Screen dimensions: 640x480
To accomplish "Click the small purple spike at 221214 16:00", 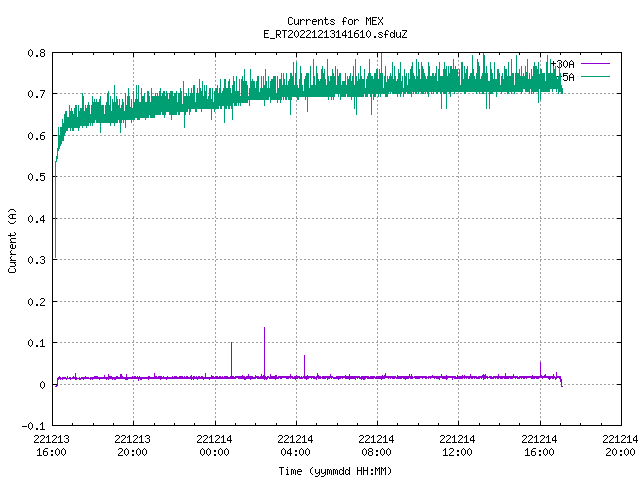I will click(x=541, y=369).
